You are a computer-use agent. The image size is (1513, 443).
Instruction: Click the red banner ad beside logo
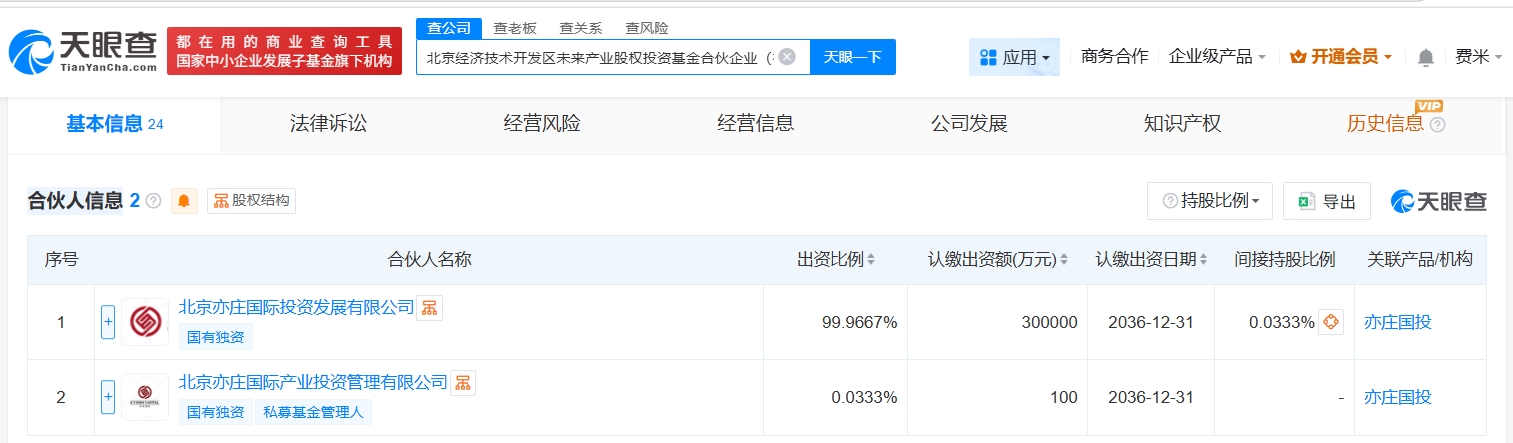tap(284, 51)
